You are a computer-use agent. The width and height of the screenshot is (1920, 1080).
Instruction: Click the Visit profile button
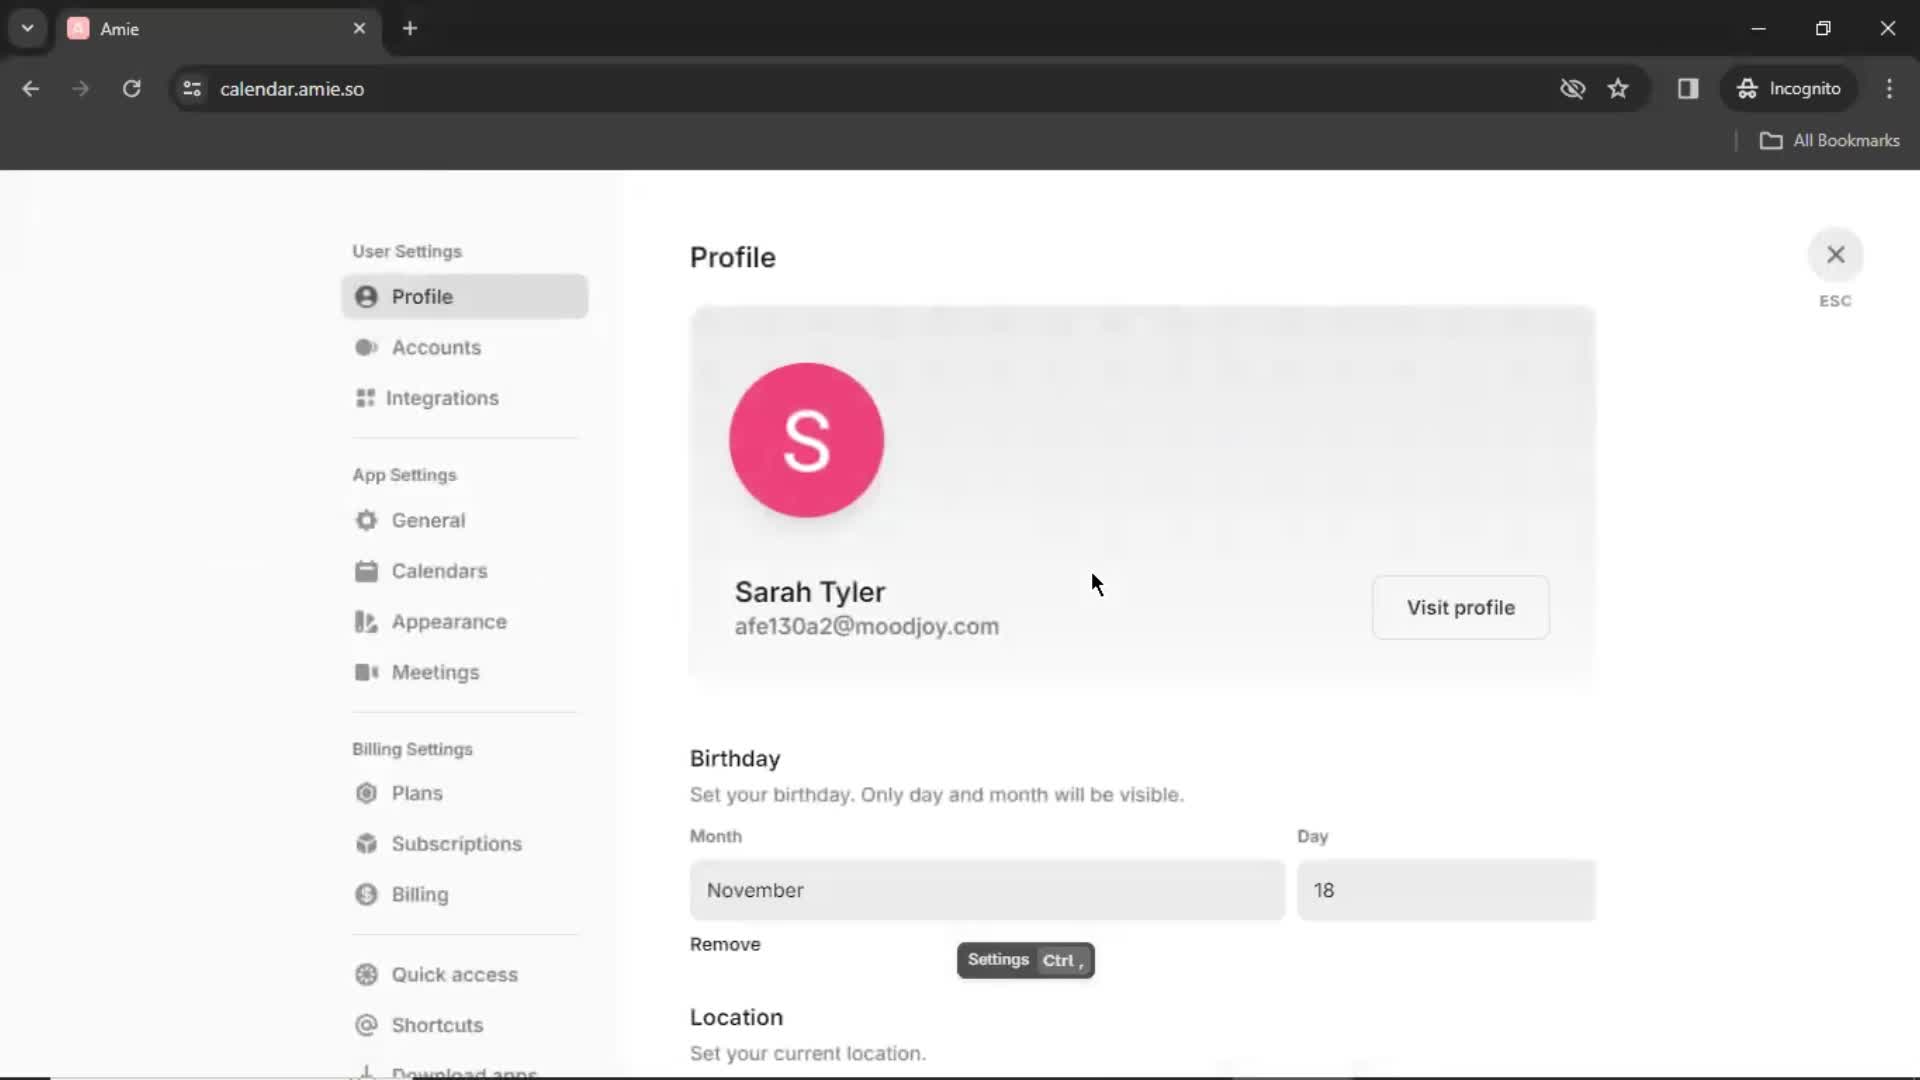(x=1461, y=608)
